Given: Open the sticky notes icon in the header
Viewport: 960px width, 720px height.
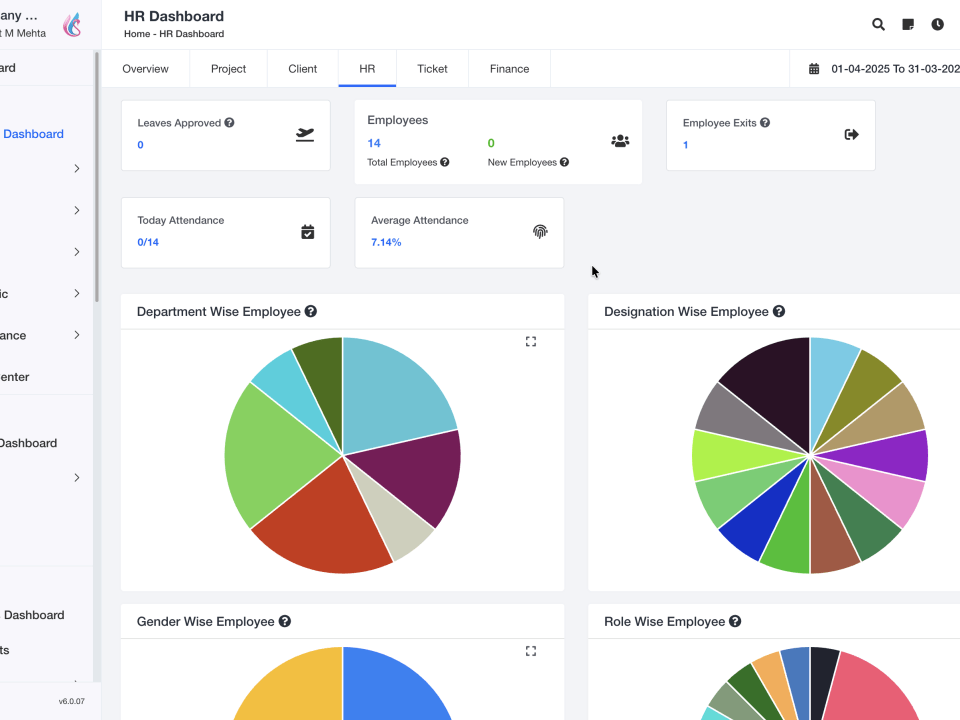Looking at the screenshot, I should (x=908, y=24).
